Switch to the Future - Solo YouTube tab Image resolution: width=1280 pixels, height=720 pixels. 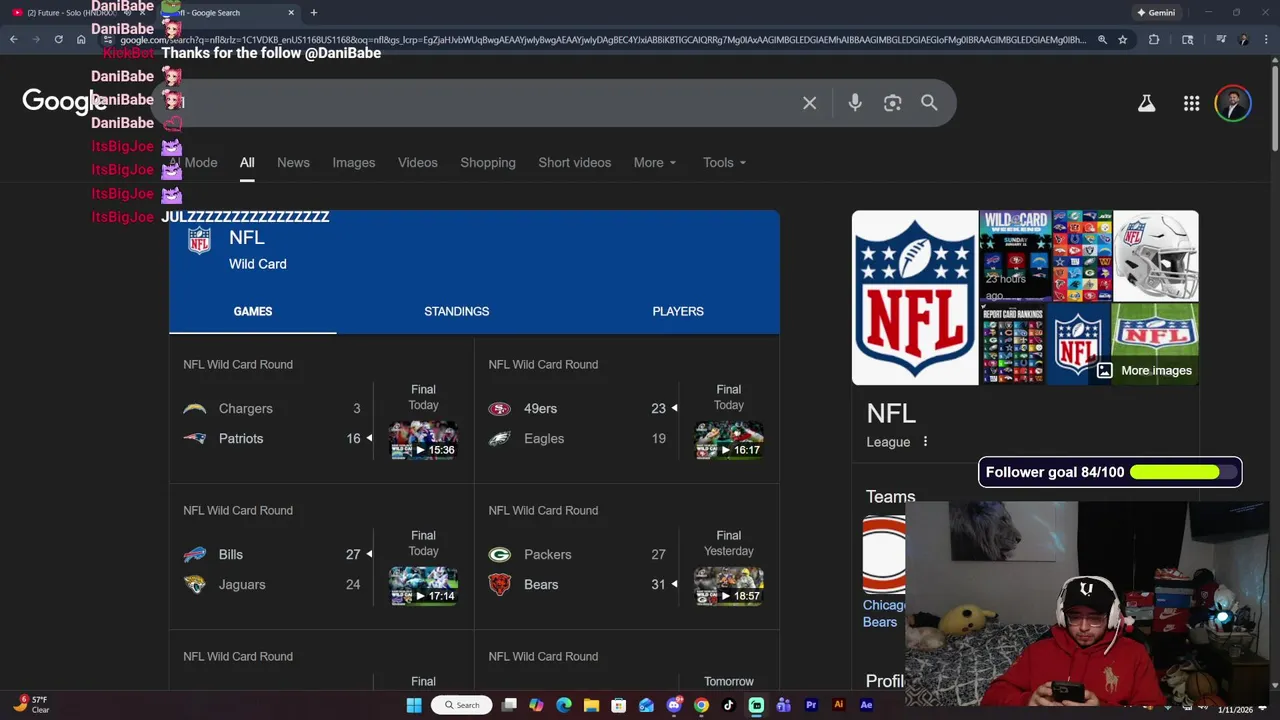[75, 13]
